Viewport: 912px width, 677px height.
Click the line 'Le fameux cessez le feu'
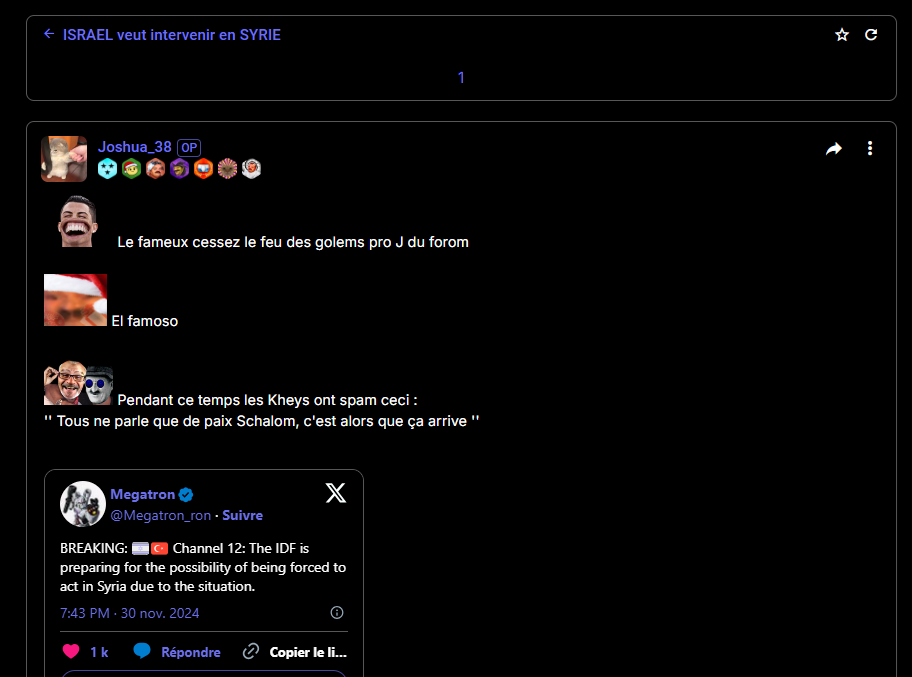coord(293,242)
